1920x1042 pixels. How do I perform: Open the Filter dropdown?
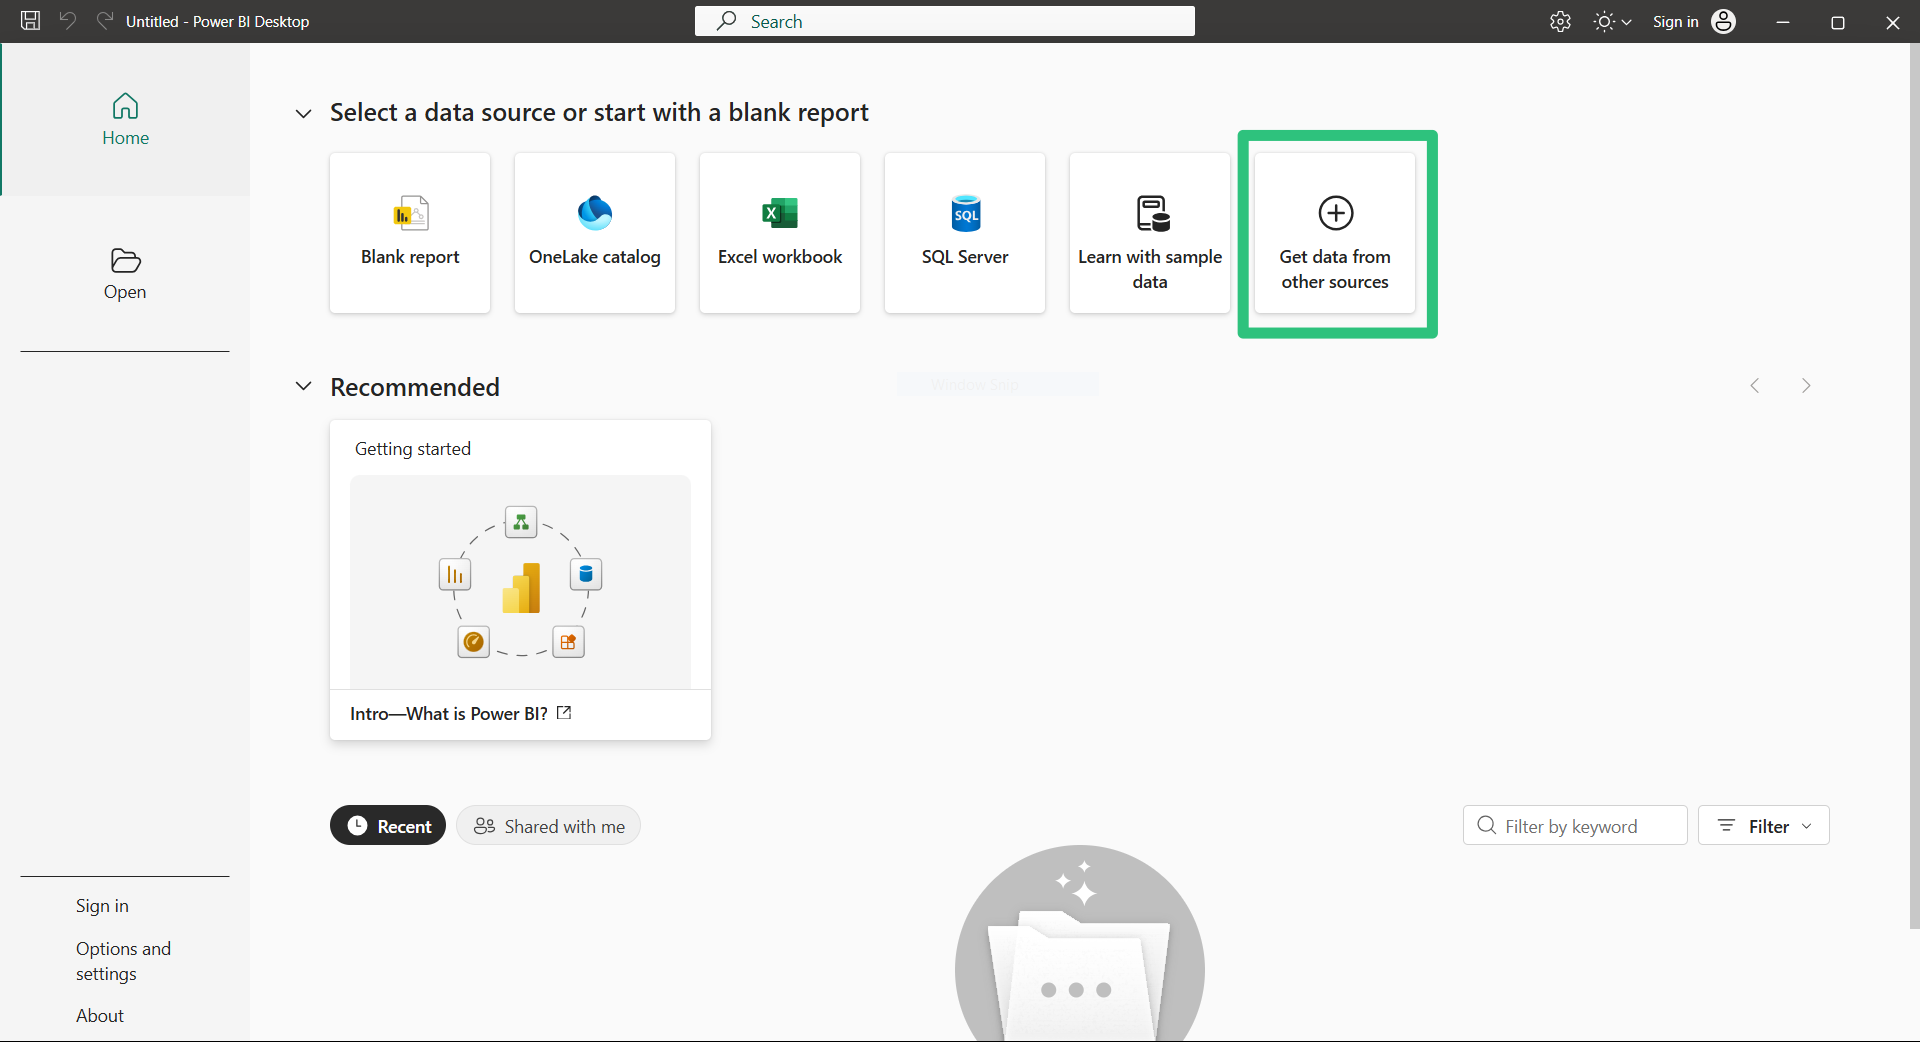1764,825
